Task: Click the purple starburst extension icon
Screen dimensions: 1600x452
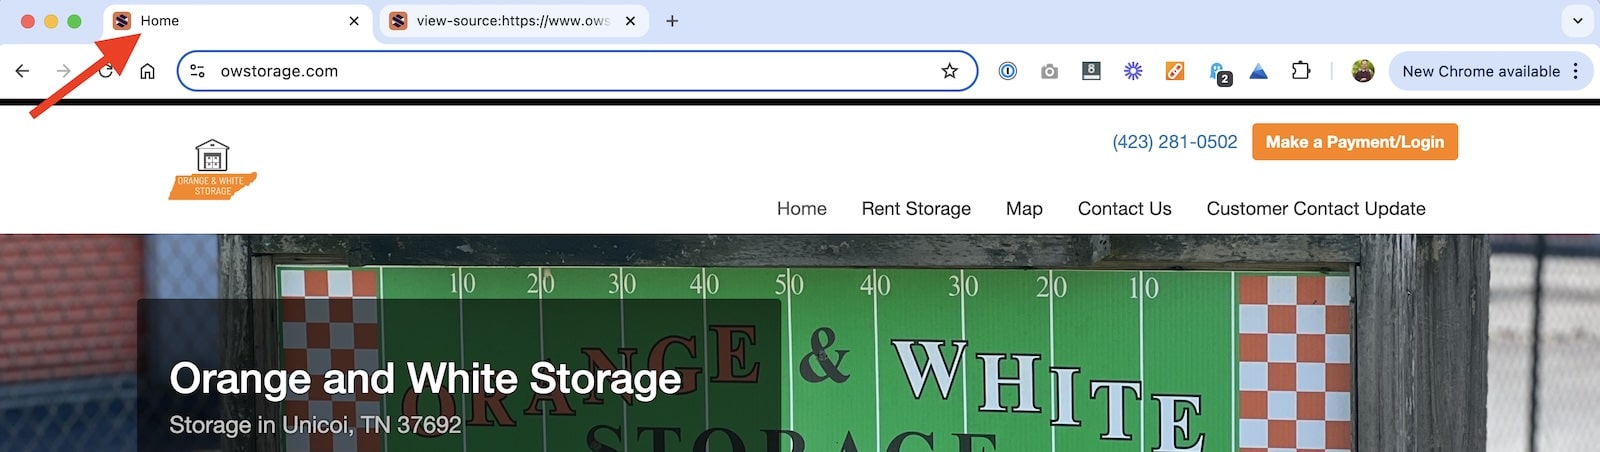Action: [1133, 71]
